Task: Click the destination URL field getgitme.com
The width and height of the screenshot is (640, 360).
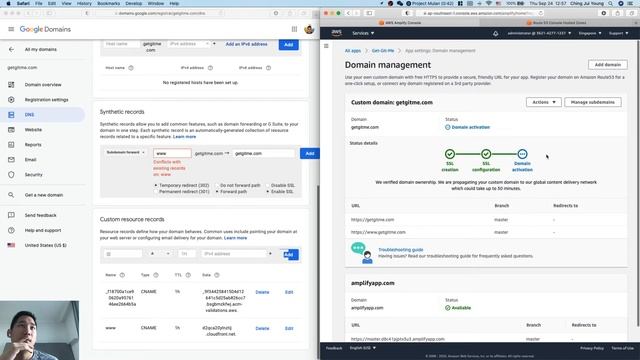Action: point(264,153)
